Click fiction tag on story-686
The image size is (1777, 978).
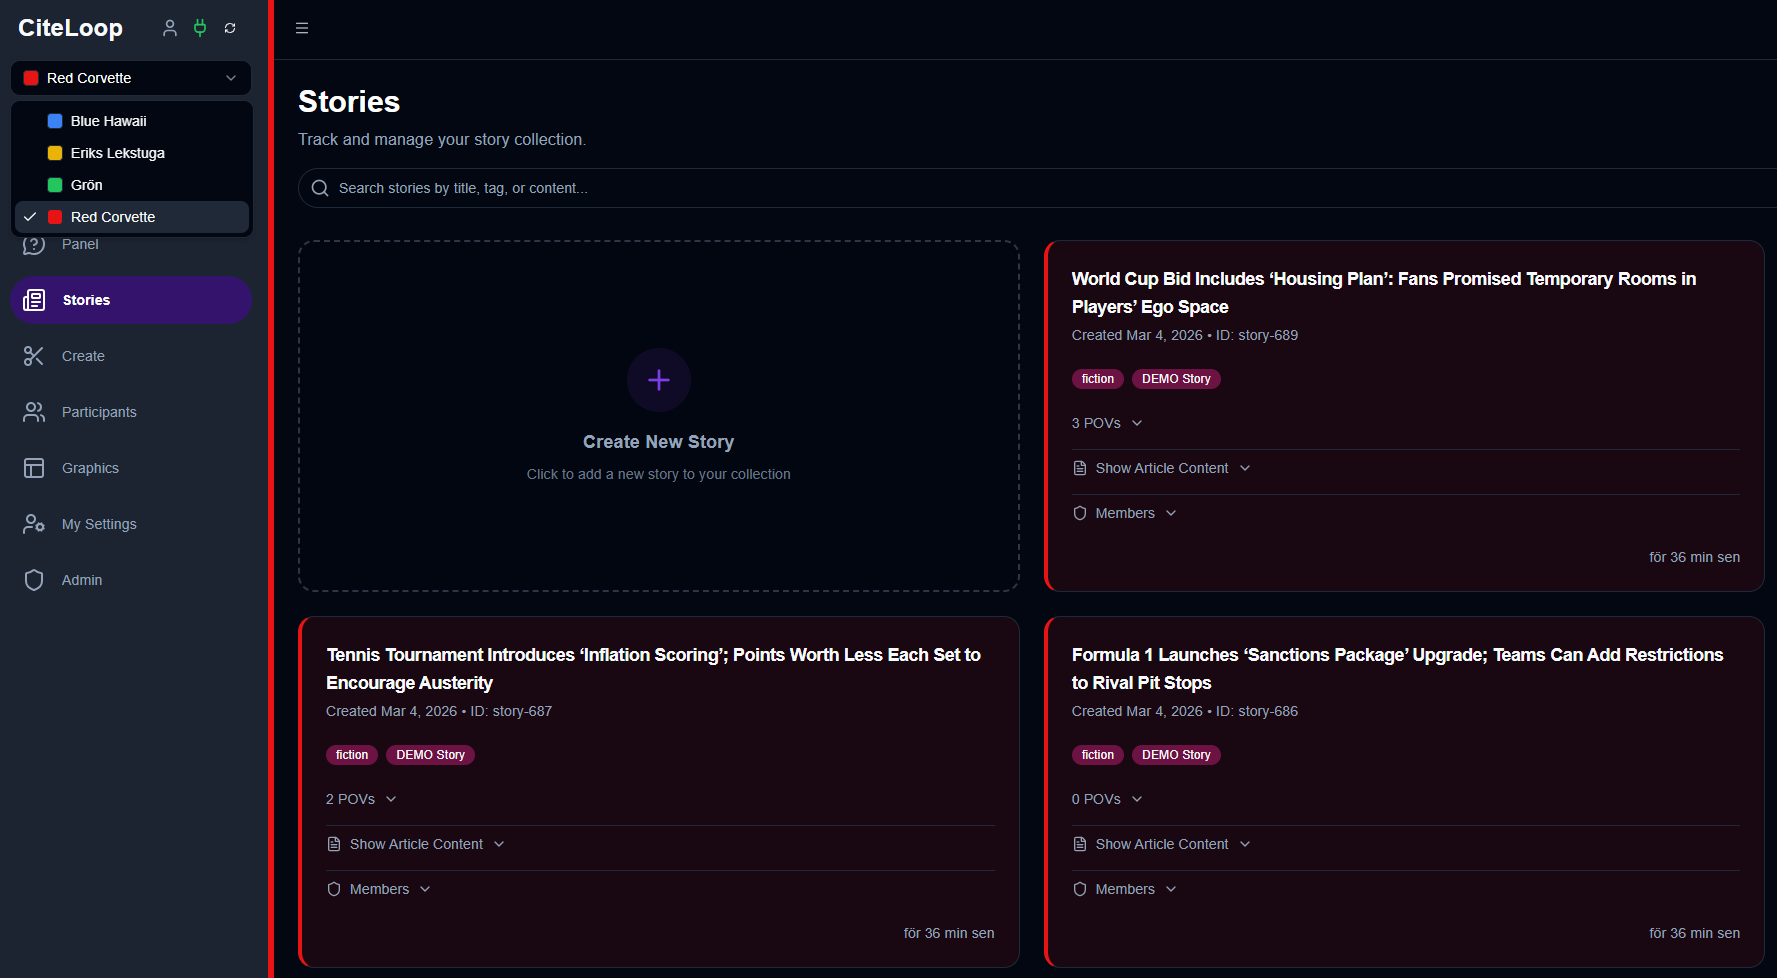pyautogui.click(x=1098, y=755)
